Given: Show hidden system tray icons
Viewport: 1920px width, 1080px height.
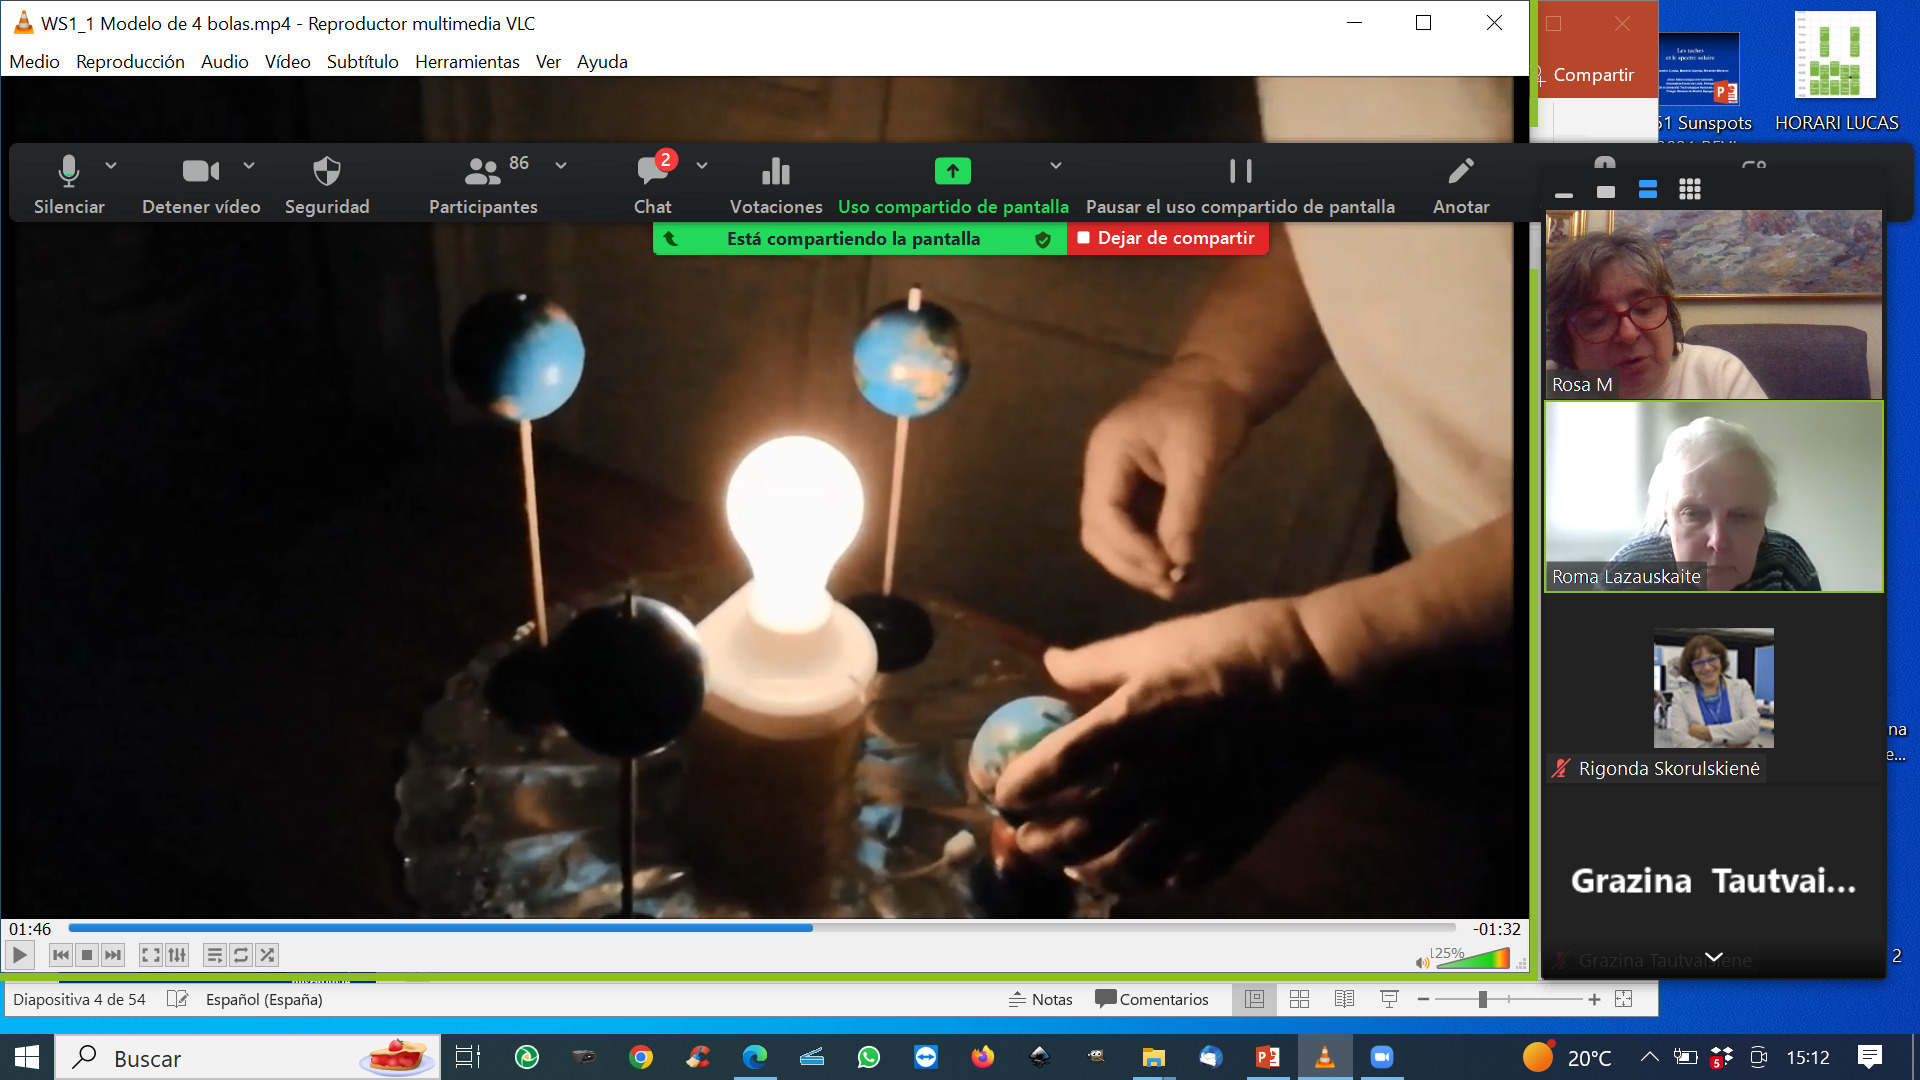Looking at the screenshot, I should tap(1650, 1057).
